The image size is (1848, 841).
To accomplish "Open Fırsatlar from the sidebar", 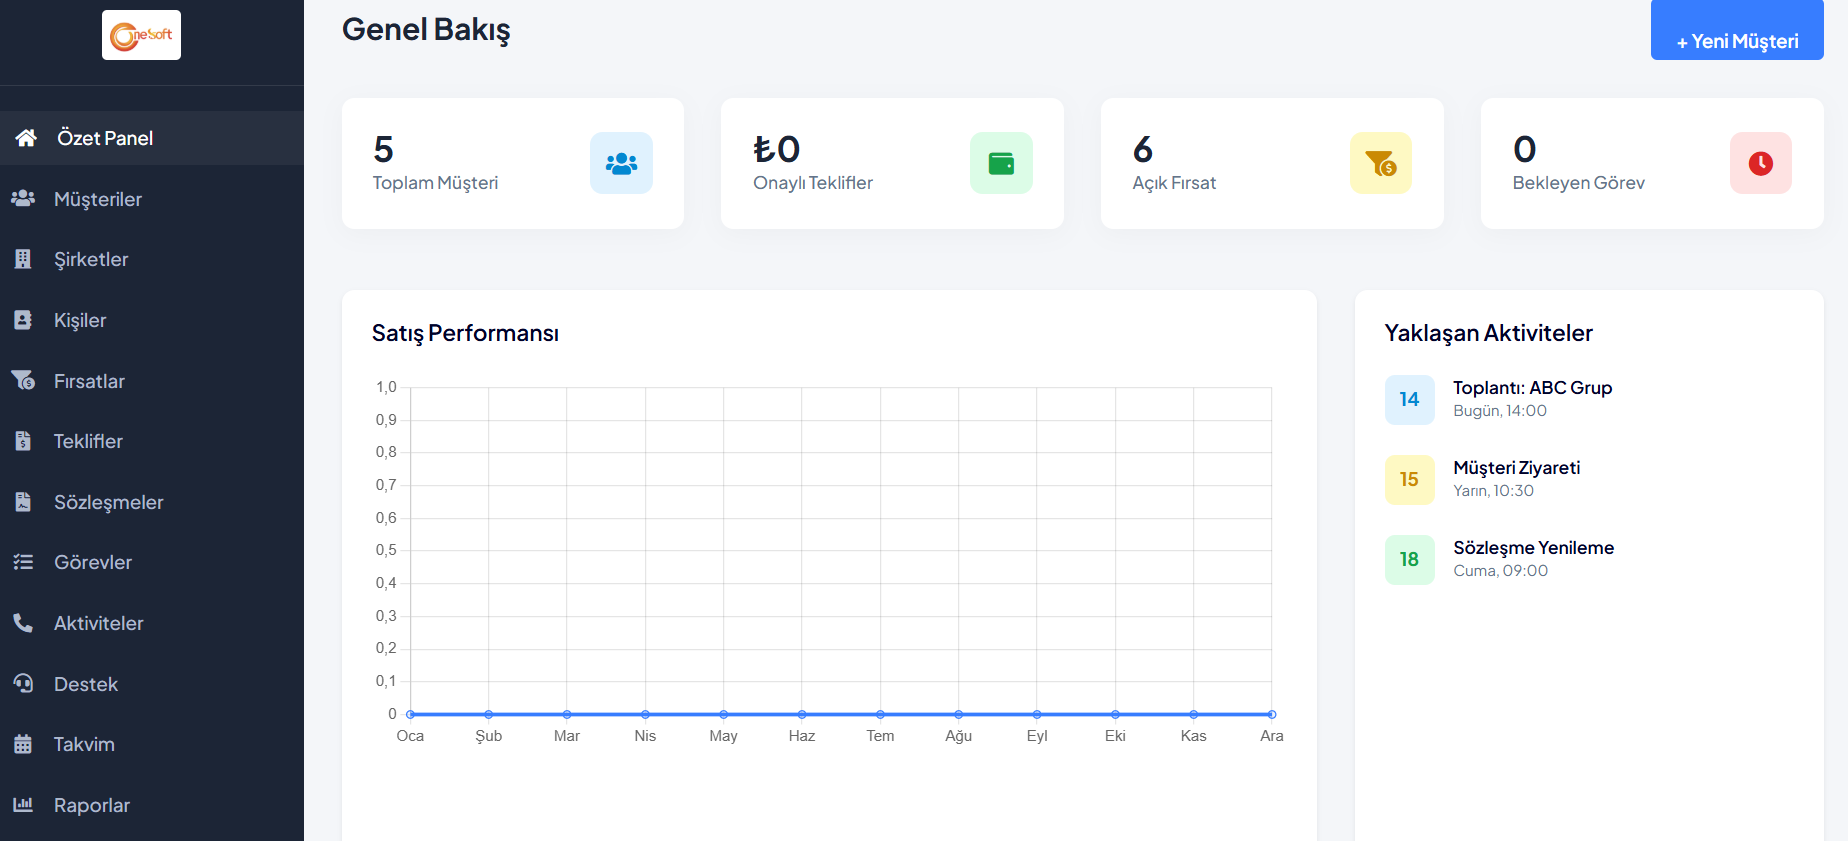I will (x=89, y=381).
